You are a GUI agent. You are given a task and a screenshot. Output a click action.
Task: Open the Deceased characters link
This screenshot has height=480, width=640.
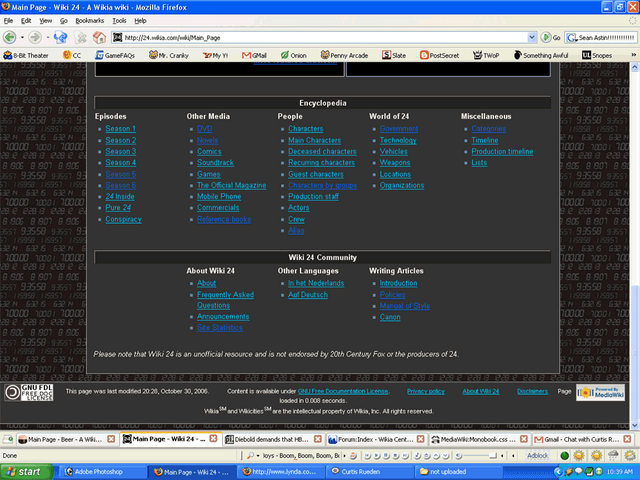[x=322, y=151]
